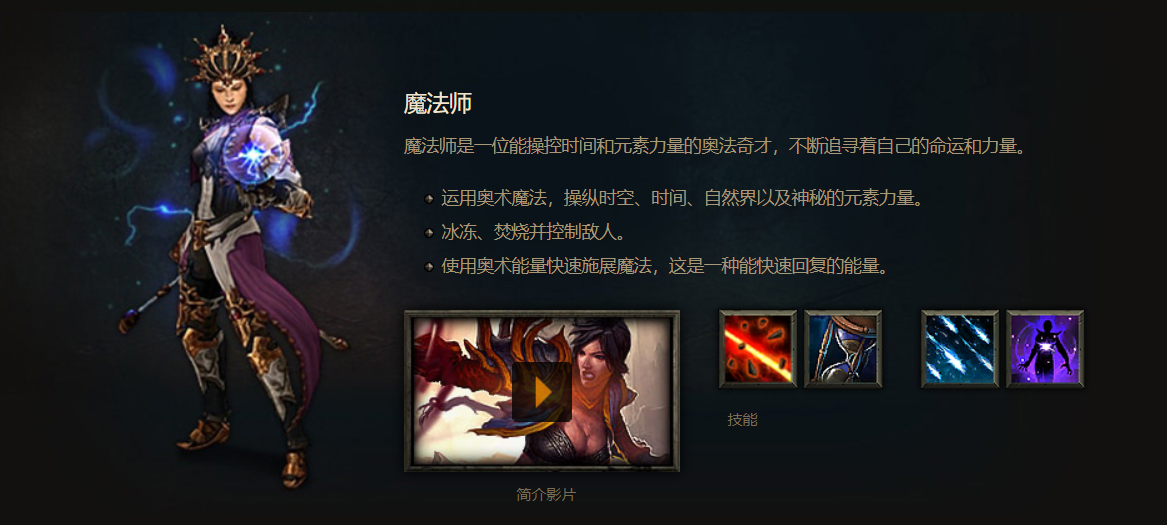Click the Wizard's golden spiked crown
This screenshot has height=525, width=1167.
pos(226,56)
